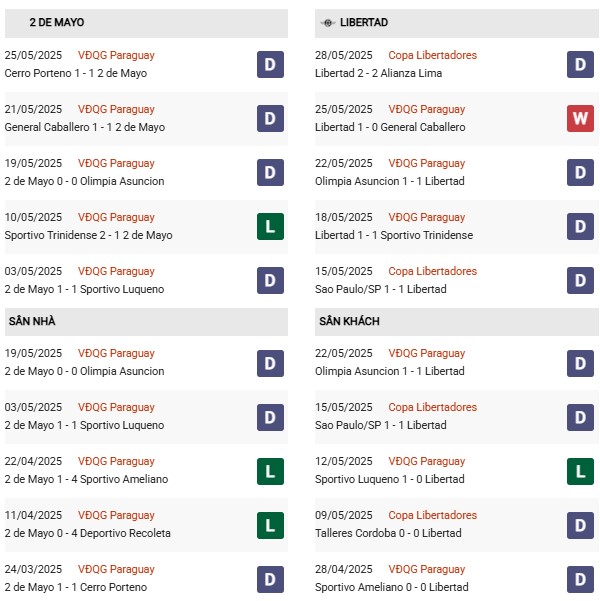Click the L badge for 2 de Mayo 1-4 Sportivo Ameliano

pyautogui.click(x=270, y=471)
